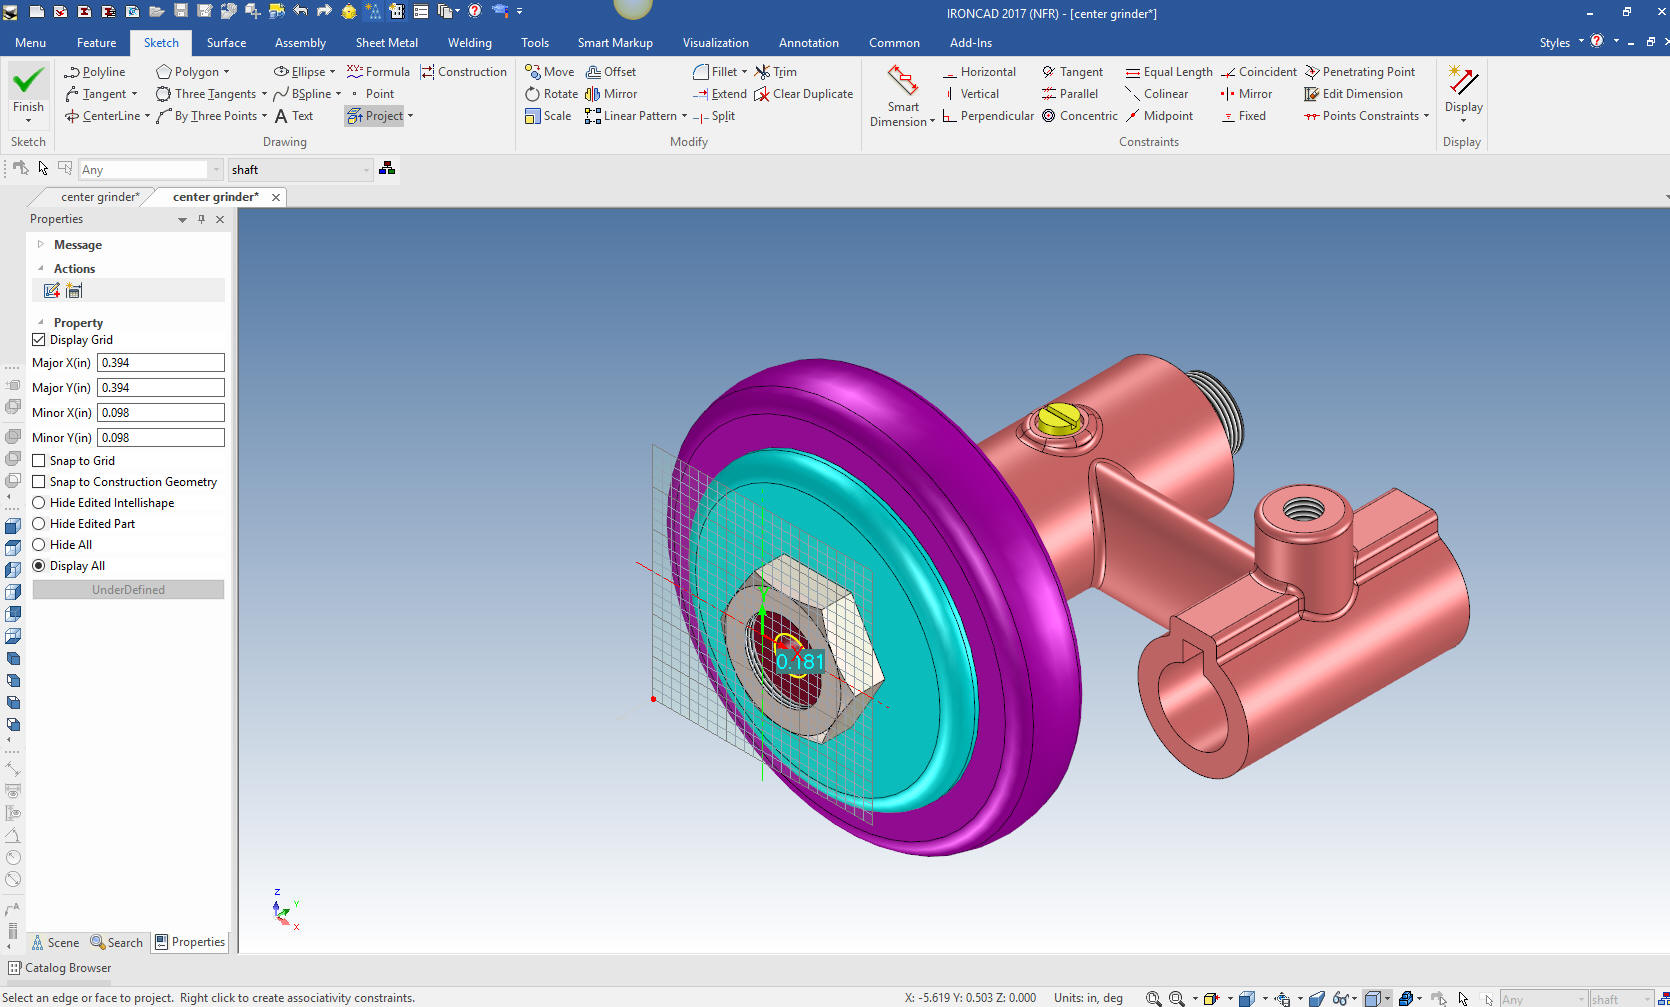Activate the Project edge tool
The image size is (1670, 1007).
pos(375,116)
